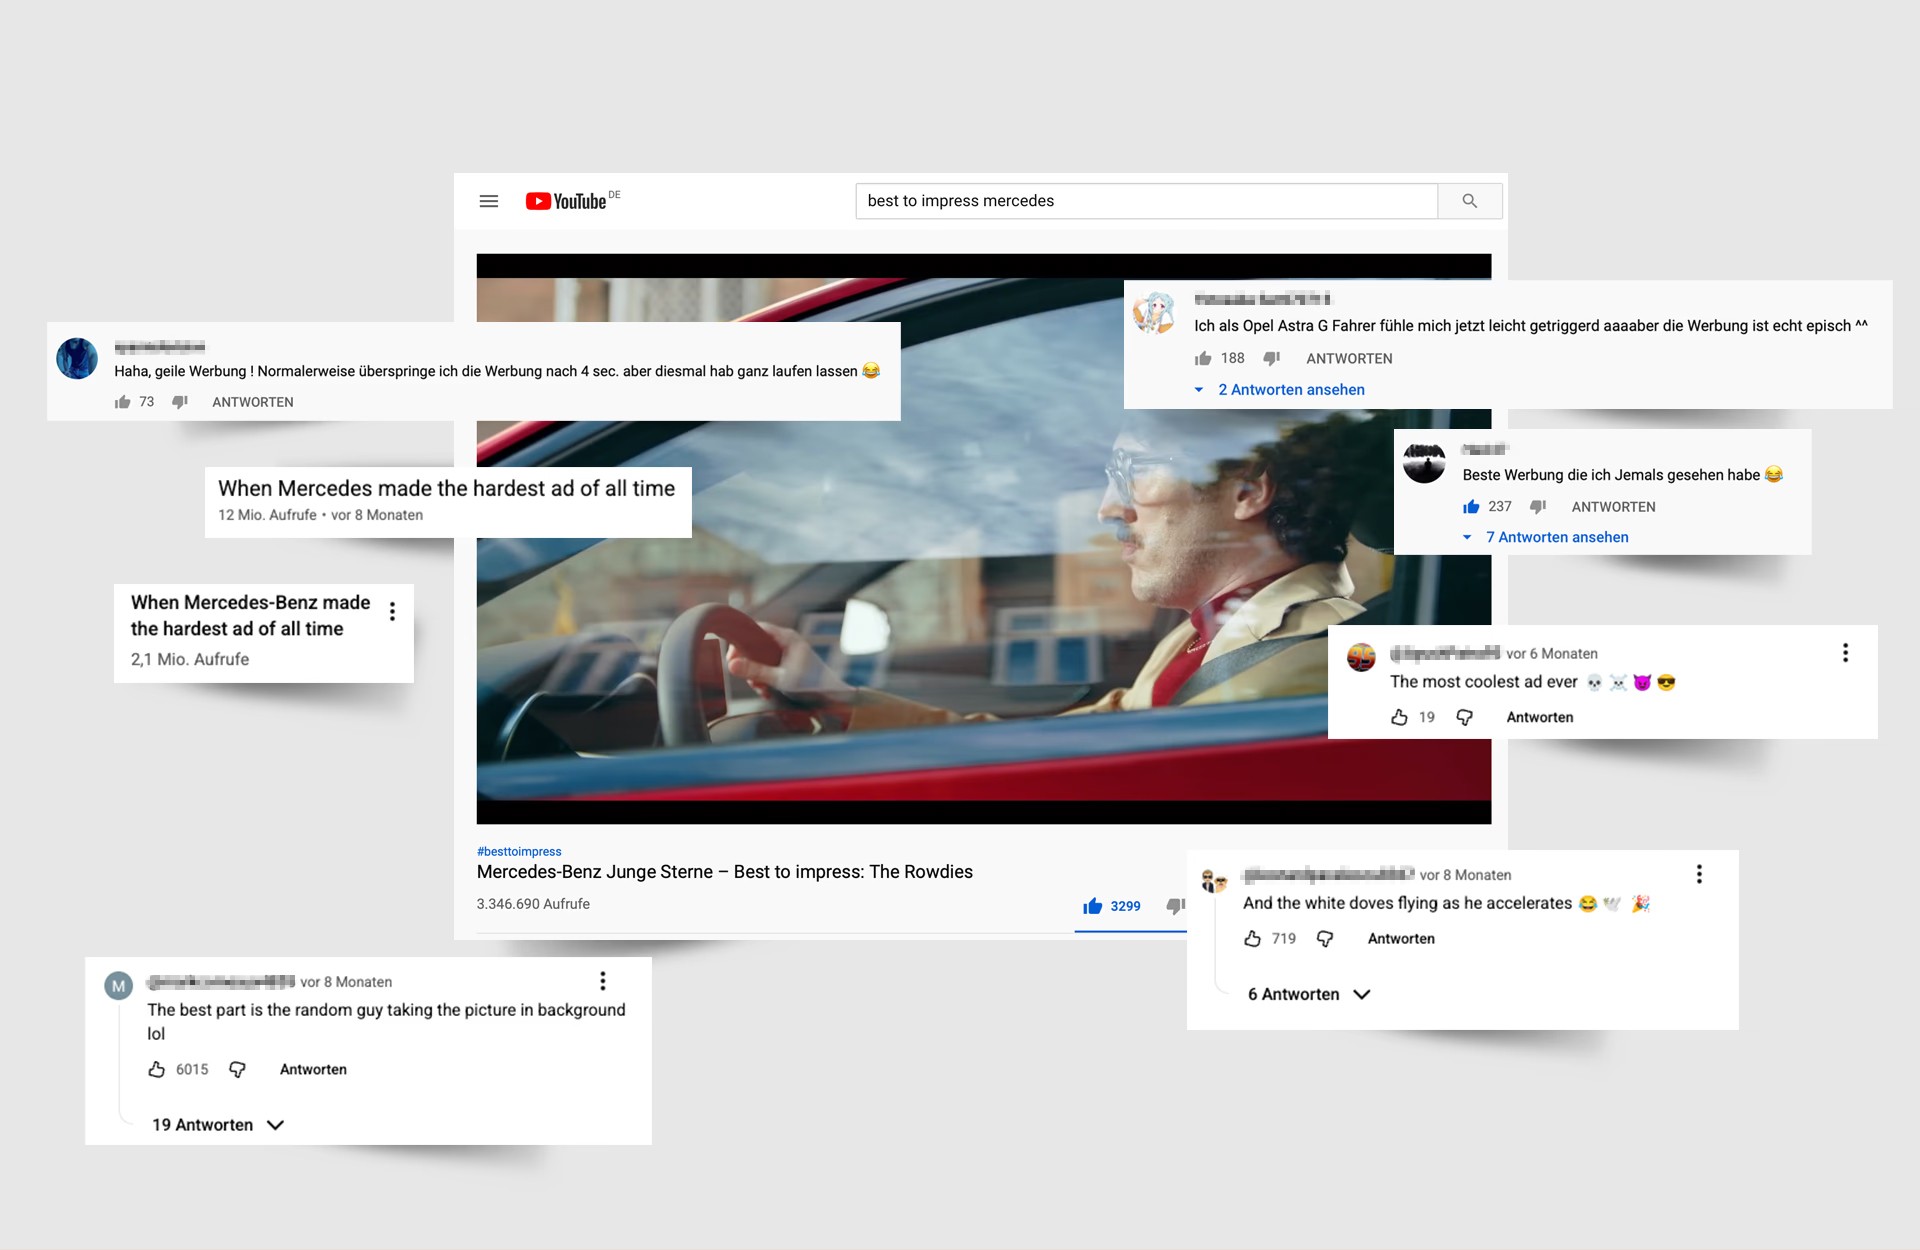Open options menu on white doves comment

coord(1698,874)
